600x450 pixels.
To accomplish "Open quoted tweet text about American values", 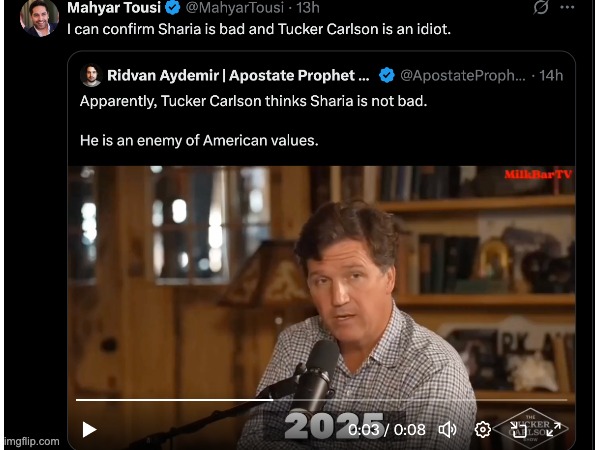I will (199, 140).
